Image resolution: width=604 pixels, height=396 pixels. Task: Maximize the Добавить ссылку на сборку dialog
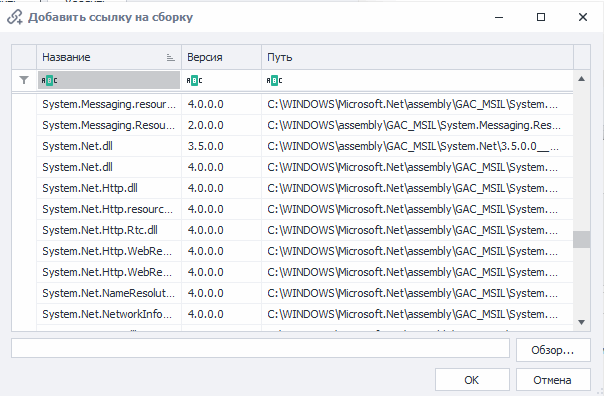[541, 17]
